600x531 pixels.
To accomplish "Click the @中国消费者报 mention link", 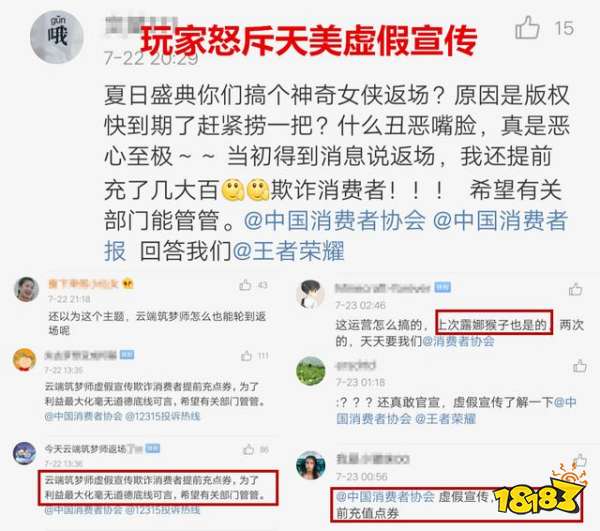I will [336, 236].
